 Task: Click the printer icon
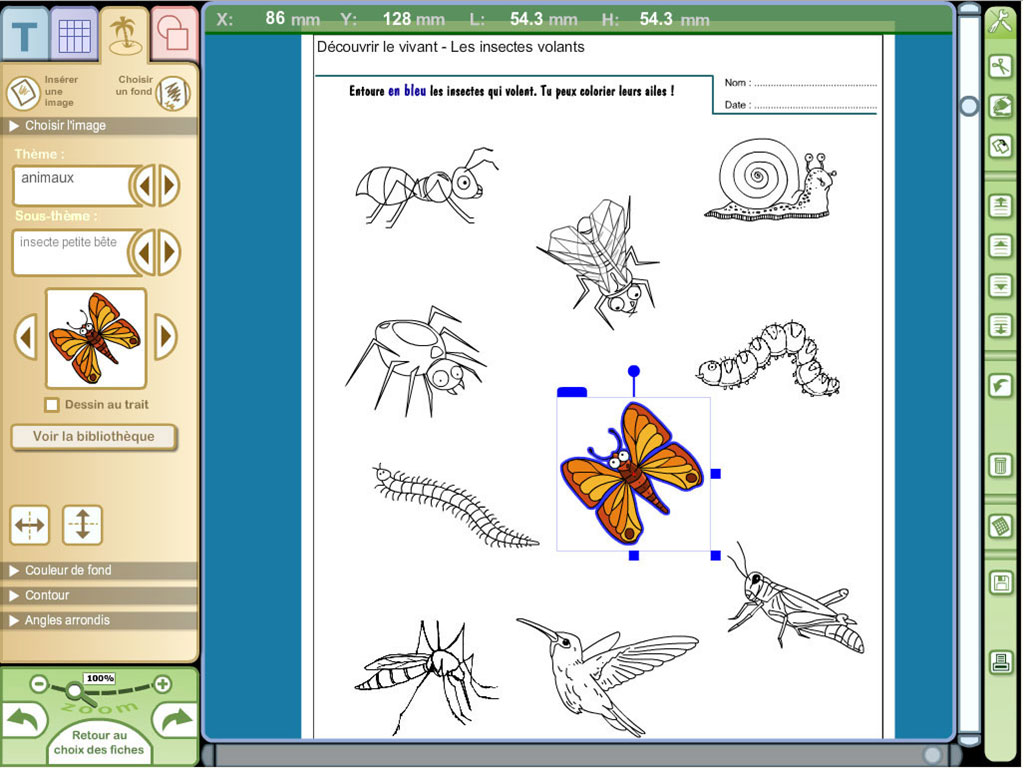coord(1000,661)
